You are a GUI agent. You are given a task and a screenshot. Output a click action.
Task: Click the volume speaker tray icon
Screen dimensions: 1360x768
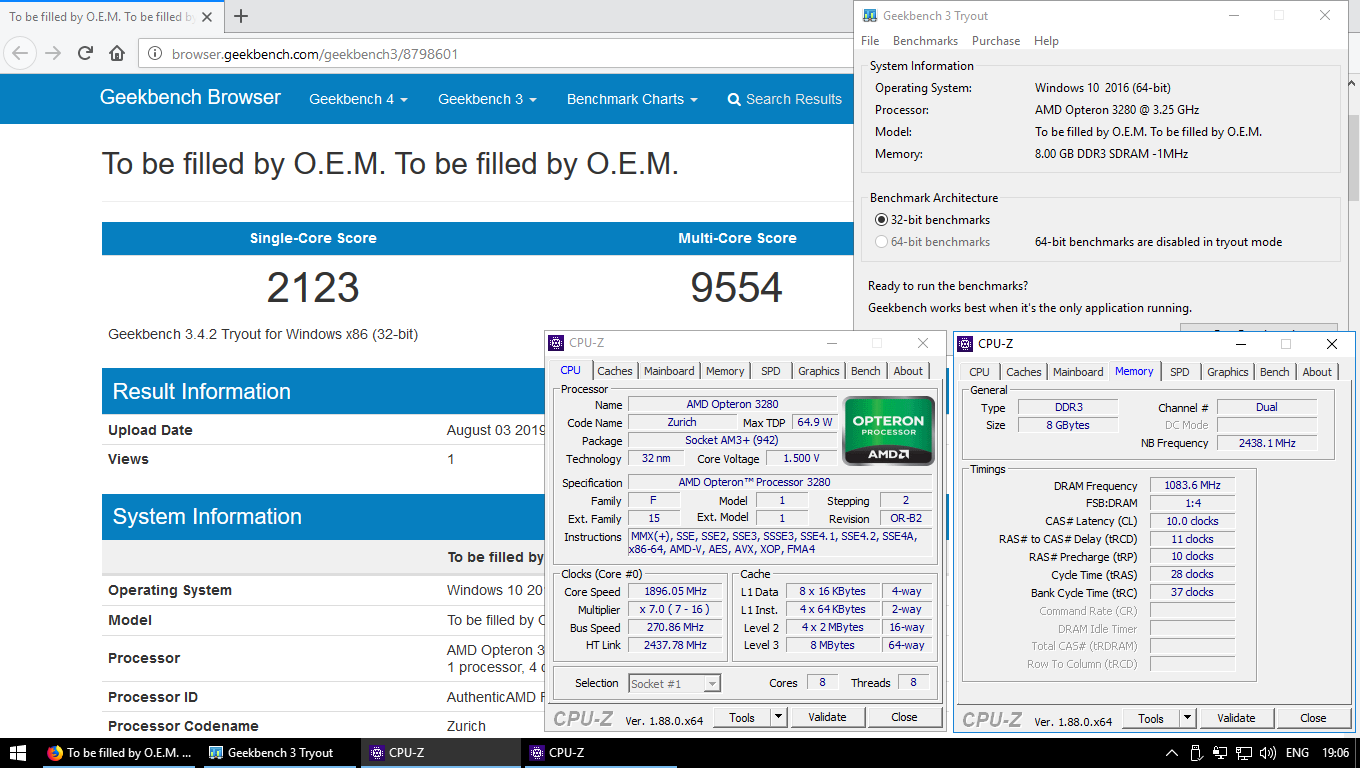(x=1268, y=753)
